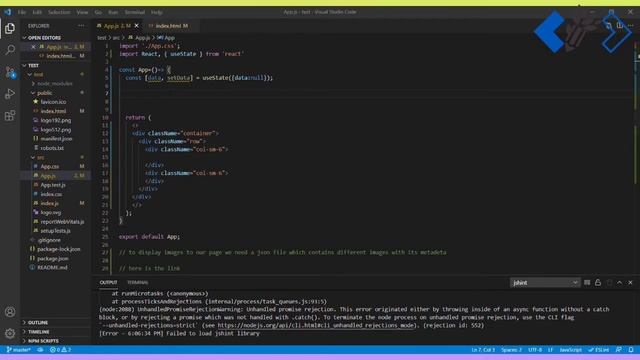The width and height of the screenshot is (640, 360).
Task: Open the Run and Debug view
Action: (10, 94)
